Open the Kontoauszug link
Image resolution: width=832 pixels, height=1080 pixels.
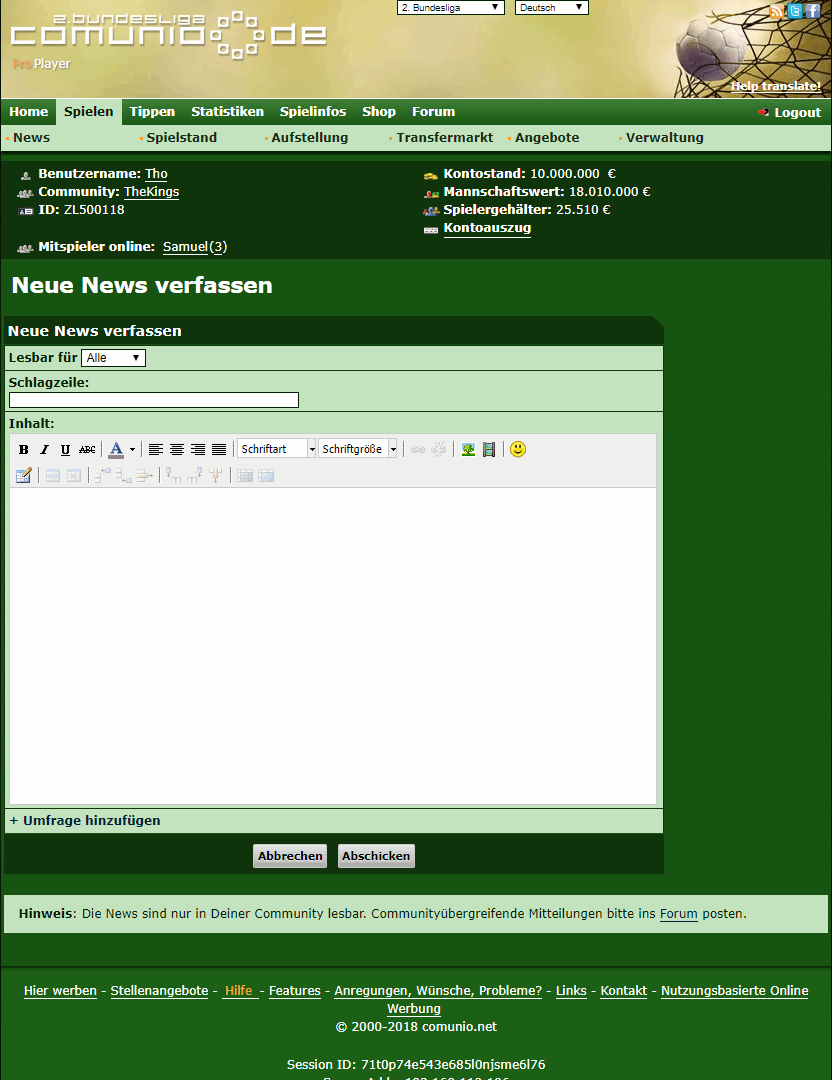[487, 228]
